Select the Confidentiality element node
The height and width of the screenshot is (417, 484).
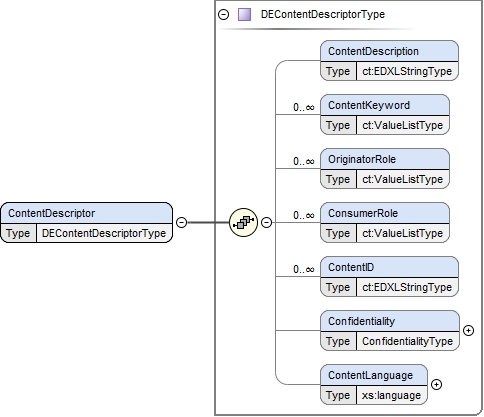click(x=390, y=330)
